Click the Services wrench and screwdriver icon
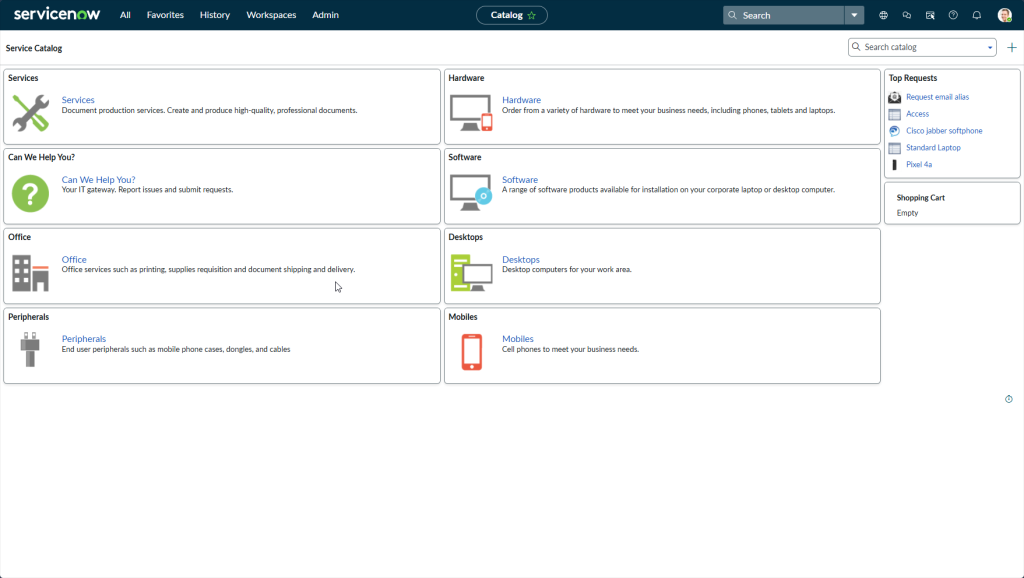This screenshot has height=578, width=1024. click(30, 113)
